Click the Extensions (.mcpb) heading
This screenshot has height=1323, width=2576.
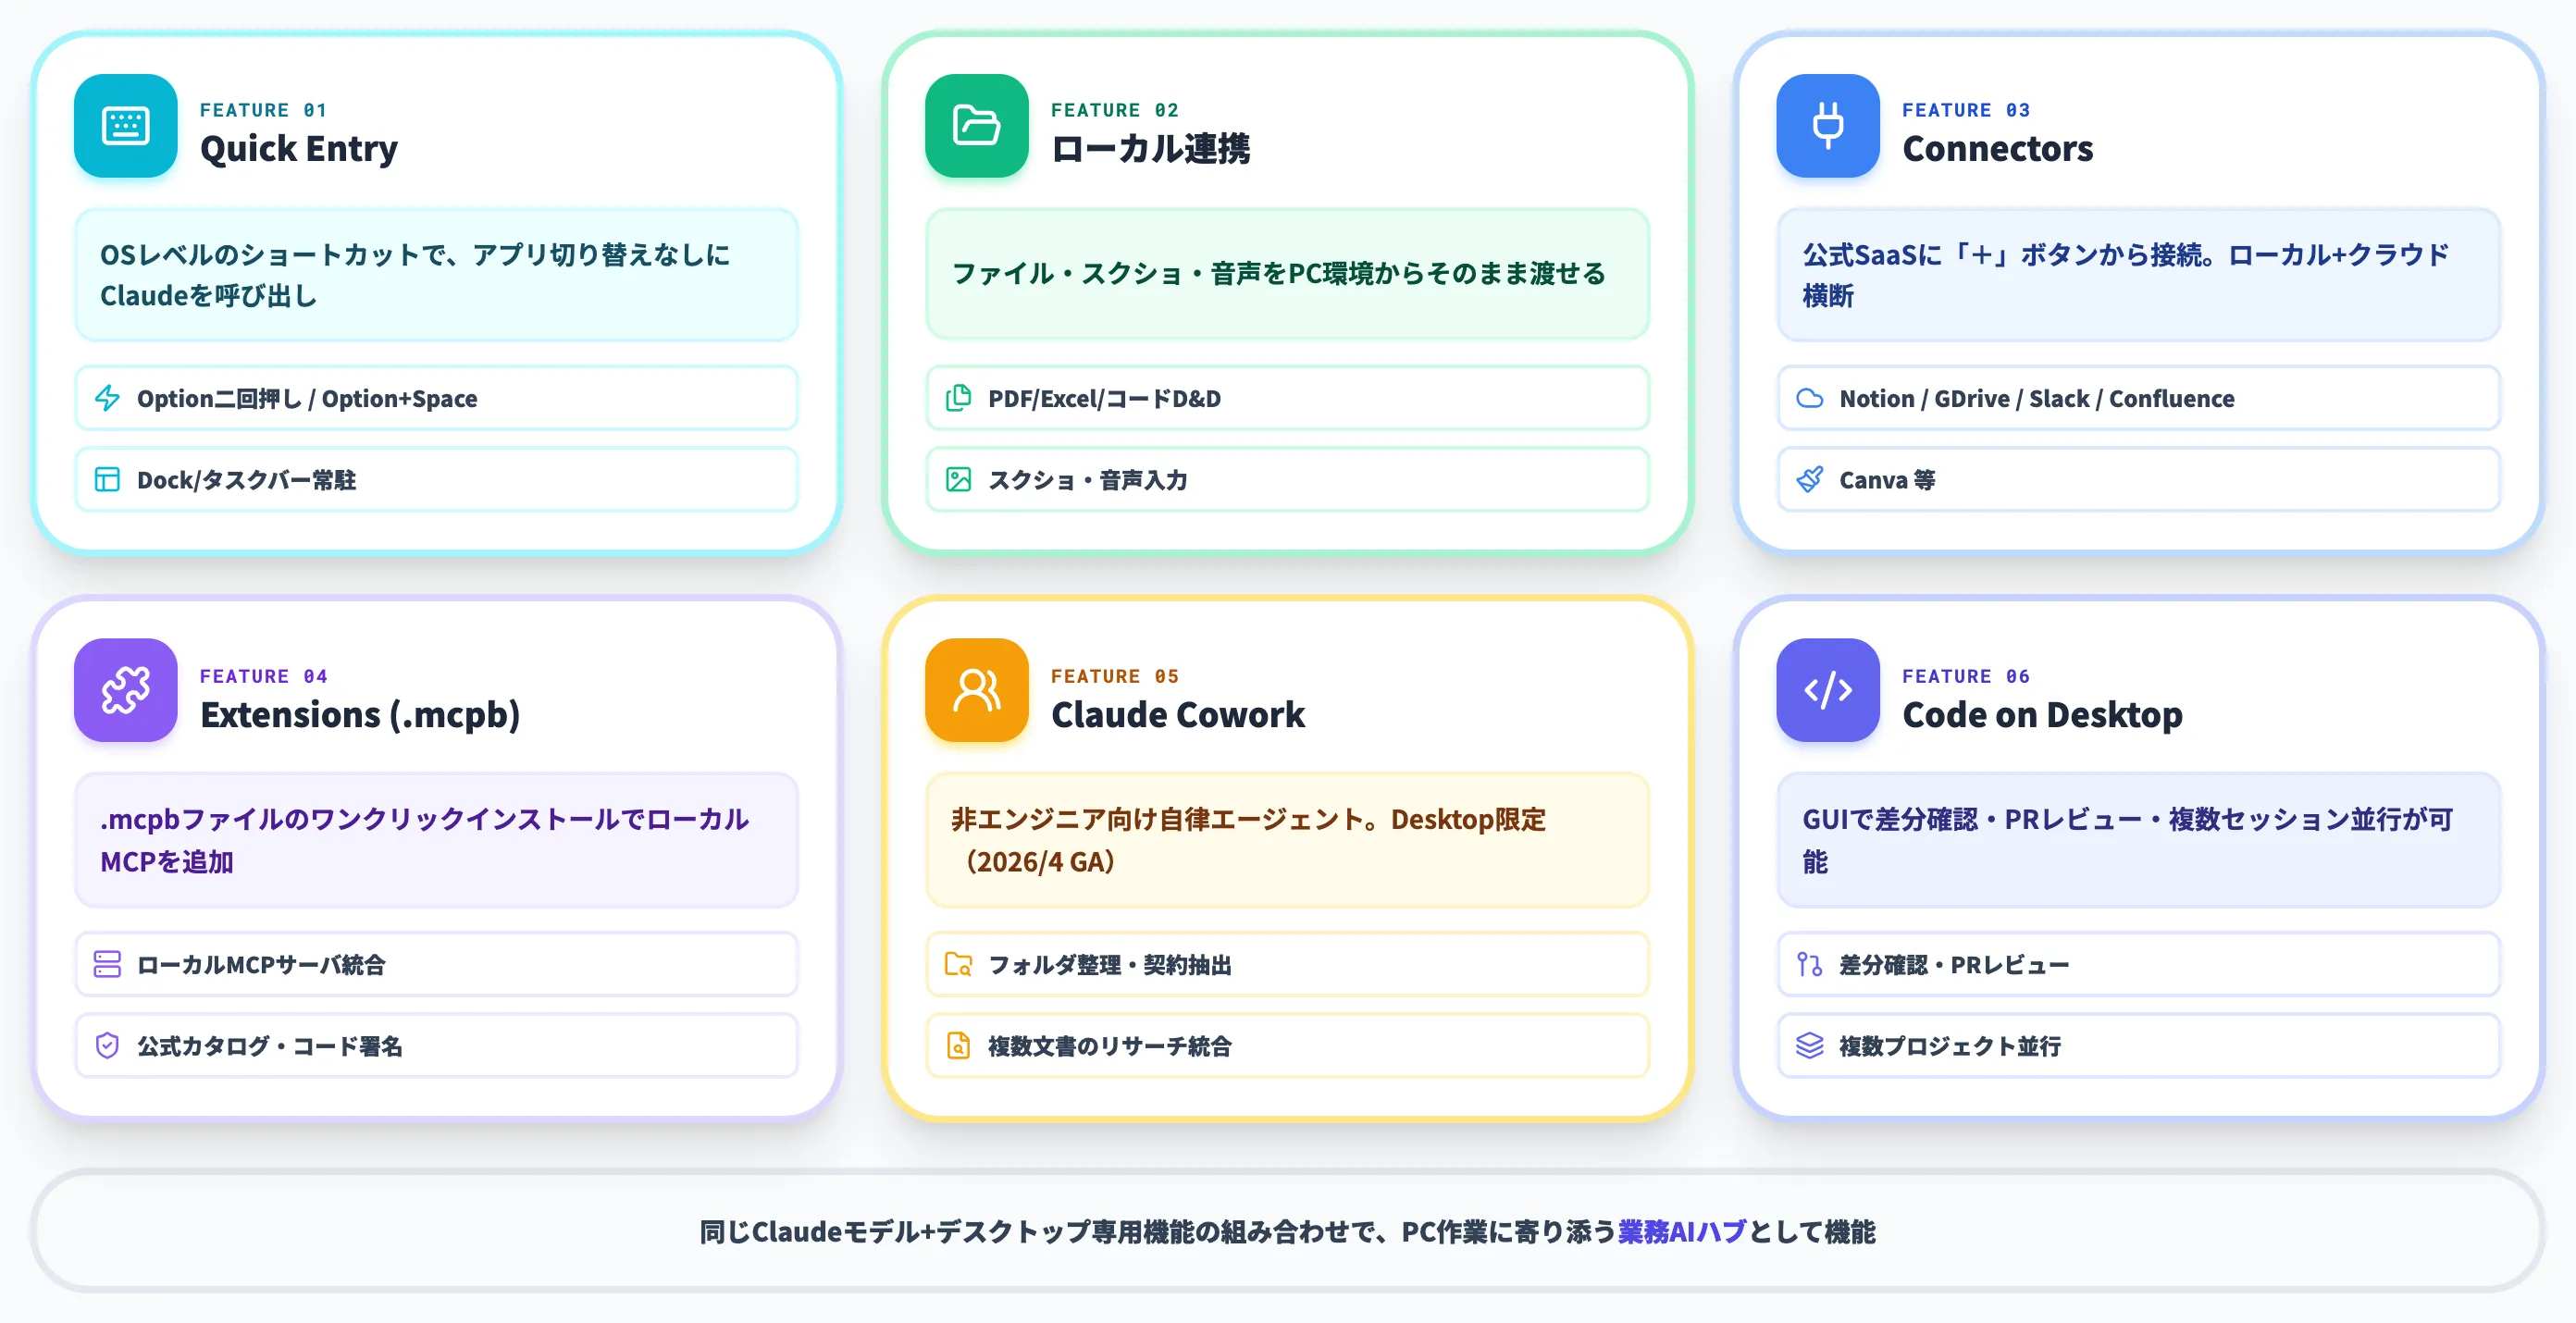360,715
